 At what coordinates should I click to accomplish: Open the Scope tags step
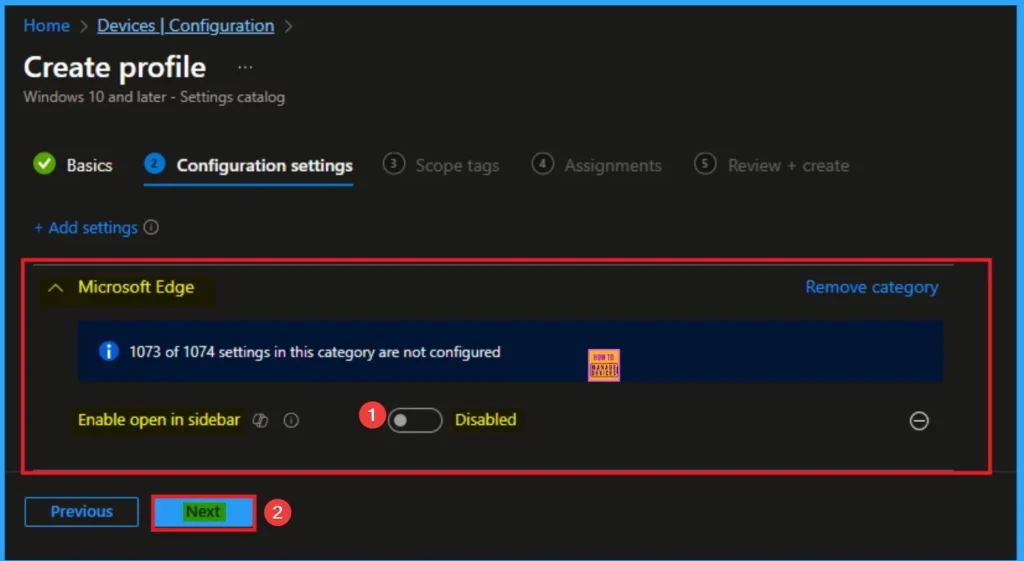(x=441, y=165)
